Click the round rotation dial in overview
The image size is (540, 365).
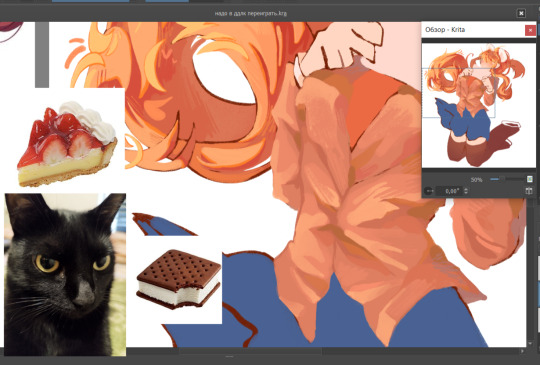(x=428, y=191)
